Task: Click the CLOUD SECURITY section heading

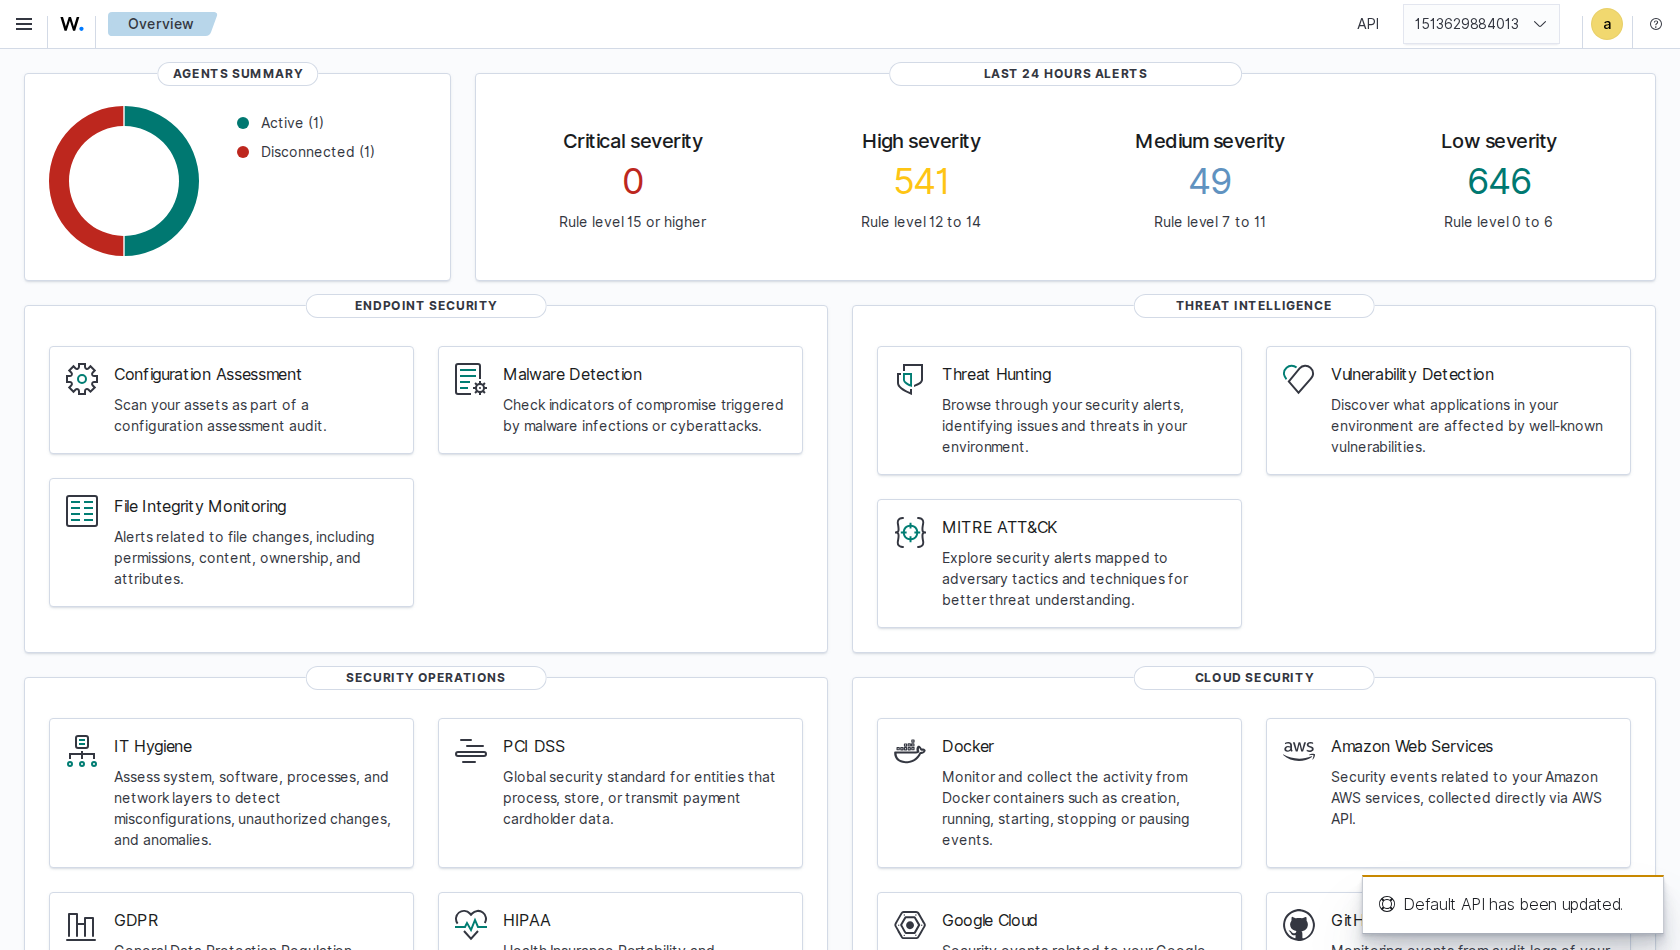Action: tap(1254, 678)
